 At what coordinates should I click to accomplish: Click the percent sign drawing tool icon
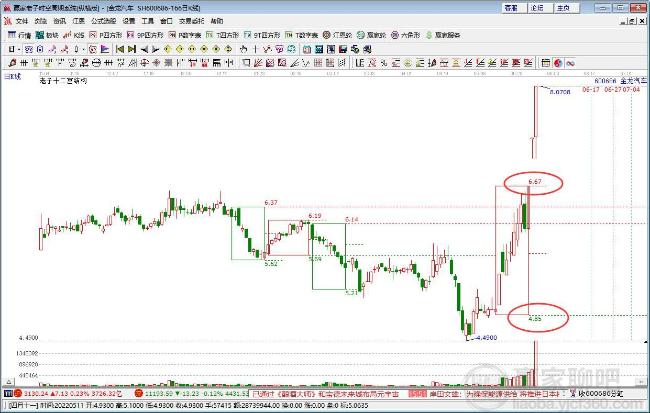click(384, 63)
